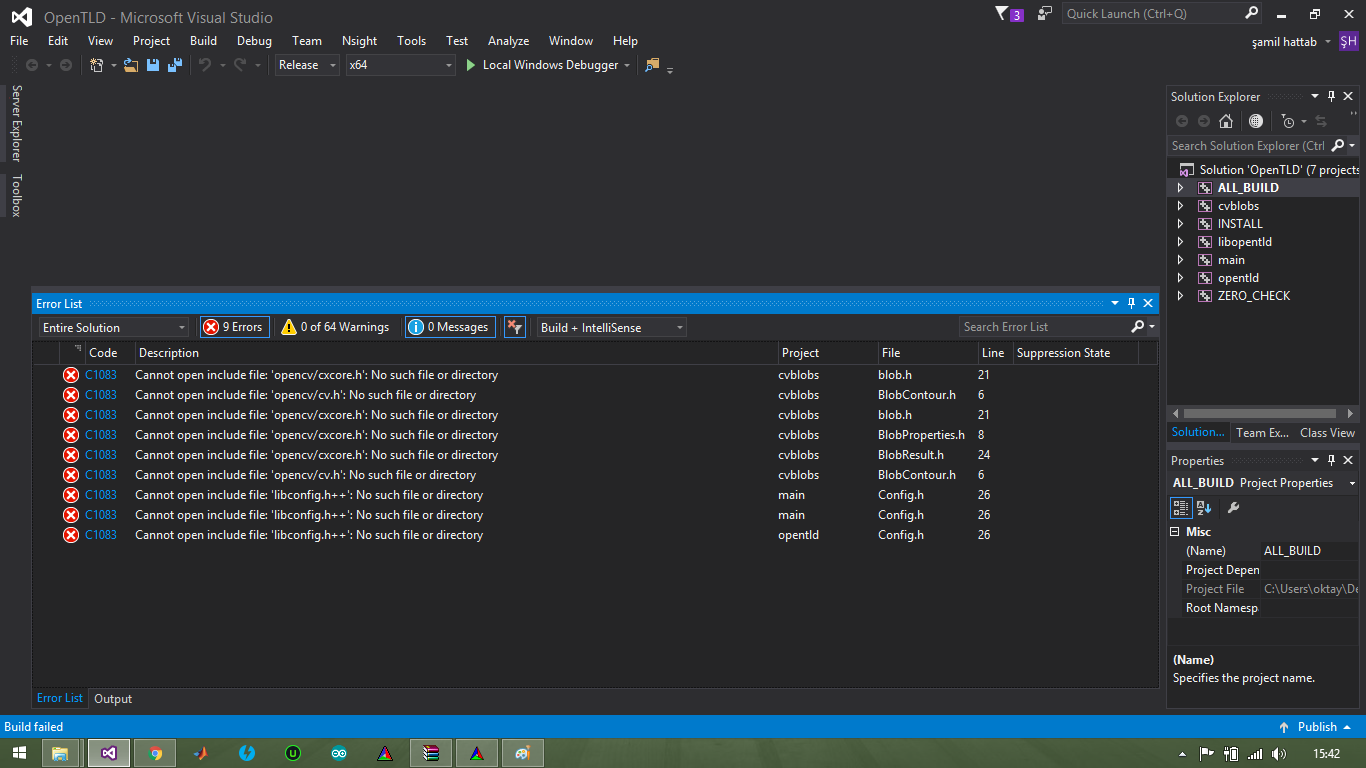
Task: Click the C1083 link for BlobProperties.h
Action: (x=101, y=435)
